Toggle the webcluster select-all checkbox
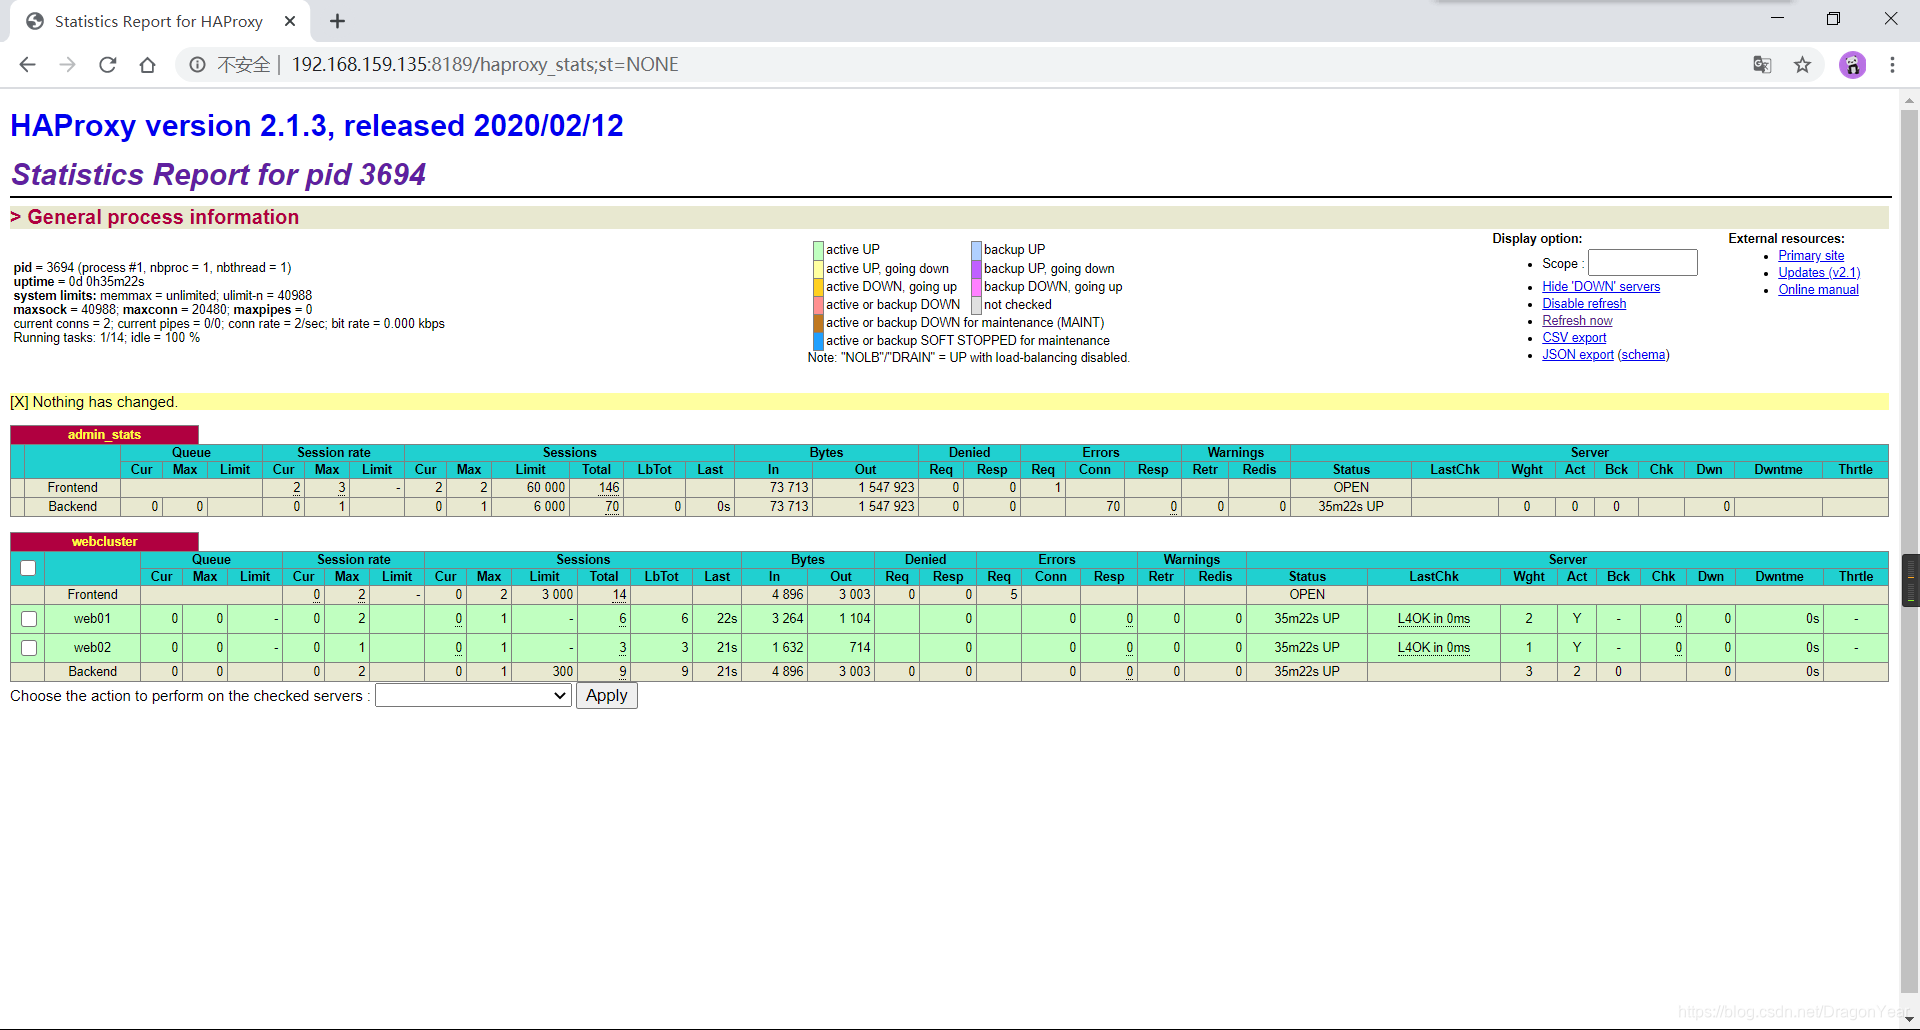Image resolution: width=1920 pixels, height=1030 pixels. [x=28, y=568]
